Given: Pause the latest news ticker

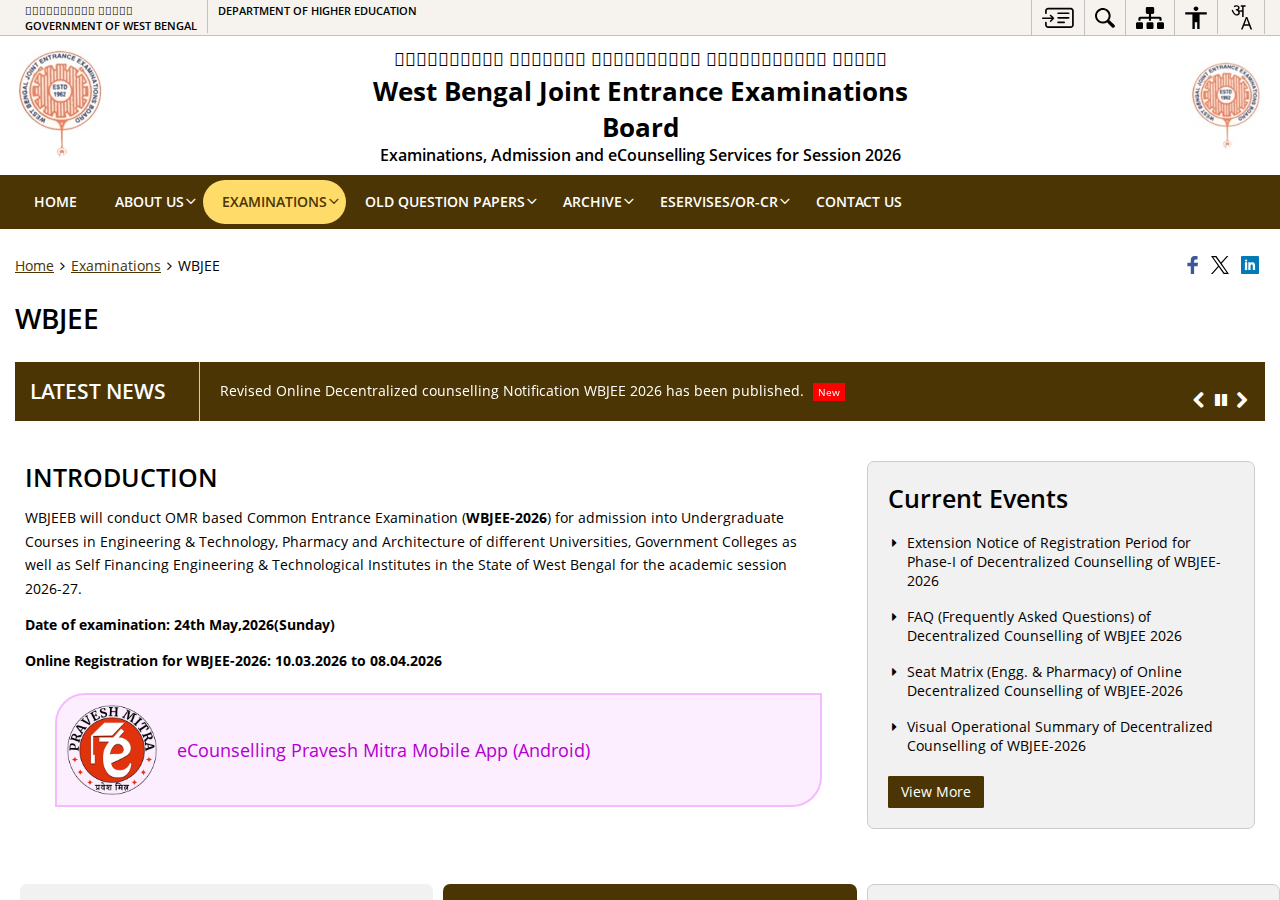Looking at the screenshot, I should [x=1221, y=400].
